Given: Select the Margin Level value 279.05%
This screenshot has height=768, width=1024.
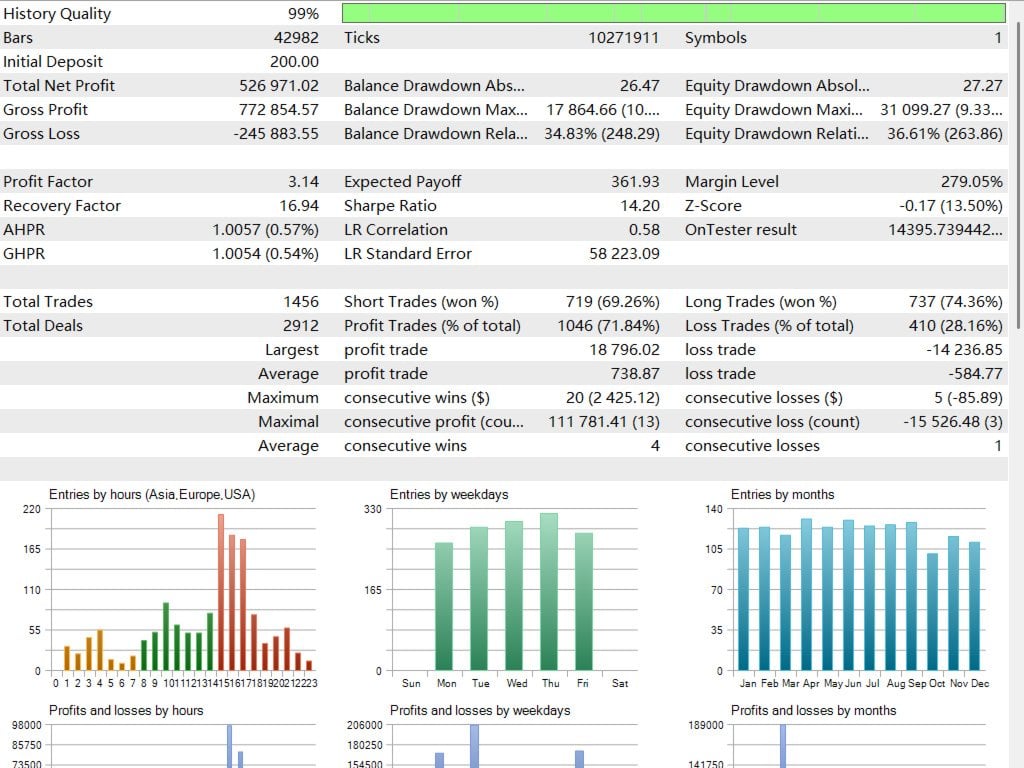Looking at the screenshot, I should [x=975, y=181].
